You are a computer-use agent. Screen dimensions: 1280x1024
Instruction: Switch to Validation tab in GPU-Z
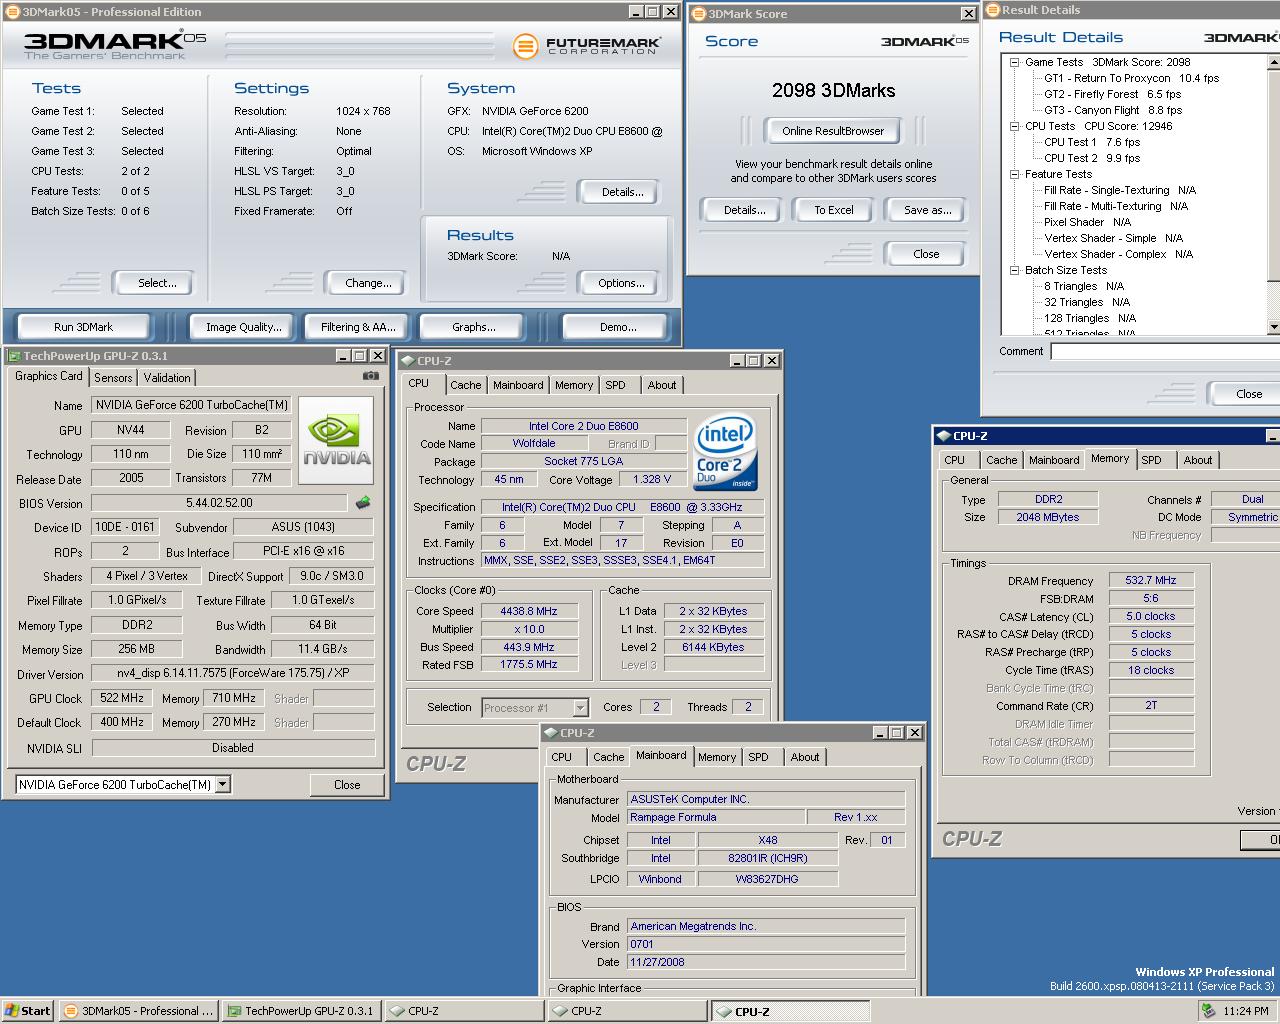coord(167,378)
